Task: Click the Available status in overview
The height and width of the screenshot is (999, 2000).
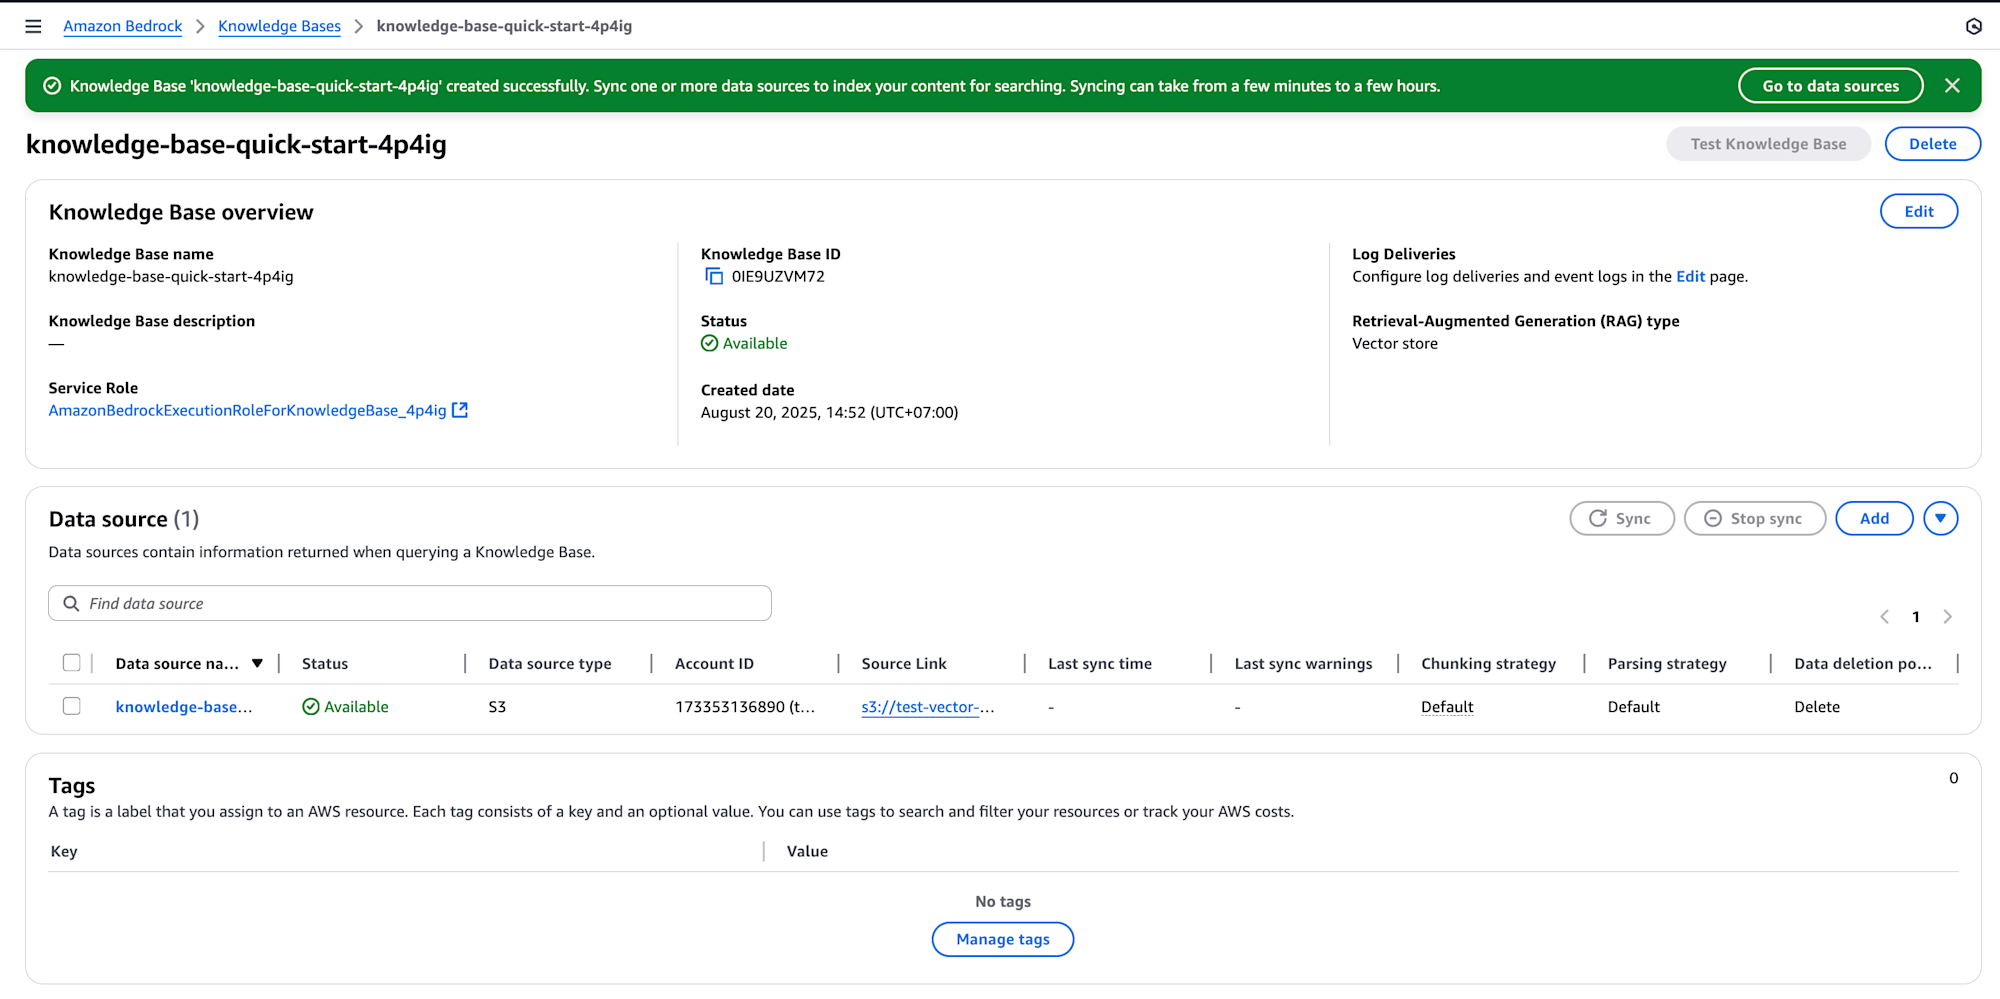Action: [x=744, y=343]
